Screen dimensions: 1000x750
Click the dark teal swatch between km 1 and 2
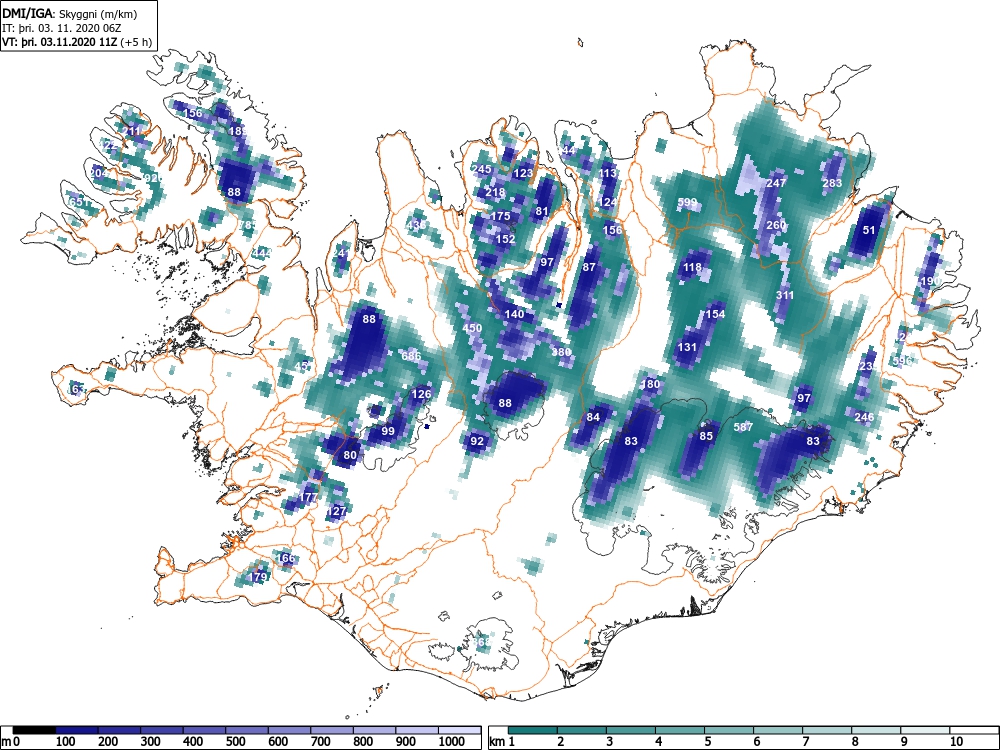[533, 730]
